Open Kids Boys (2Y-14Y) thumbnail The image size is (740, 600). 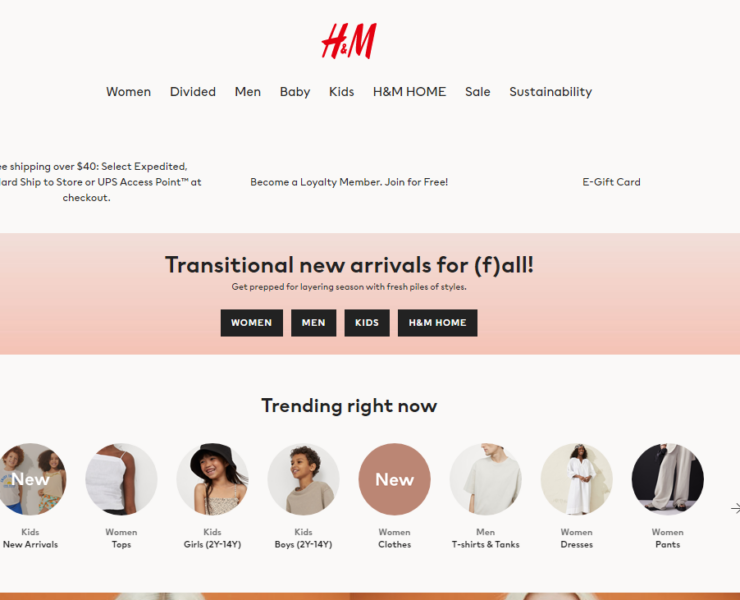pyautogui.click(x=303, y=479)
